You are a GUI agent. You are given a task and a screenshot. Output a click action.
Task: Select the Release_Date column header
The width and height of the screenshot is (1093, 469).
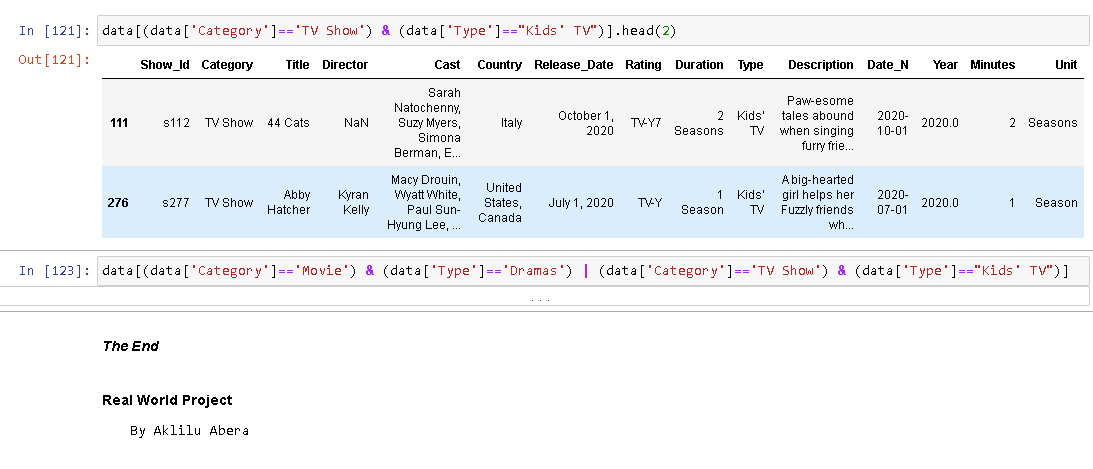[573, 65]
